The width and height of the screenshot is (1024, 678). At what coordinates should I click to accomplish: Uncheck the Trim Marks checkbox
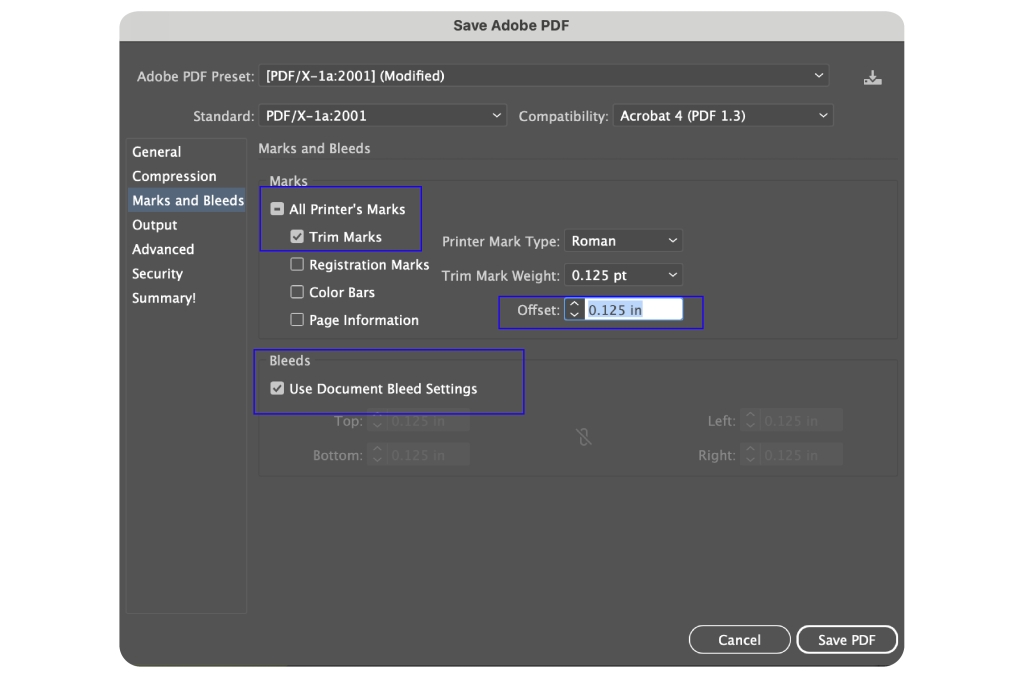(x=297, y=237)
